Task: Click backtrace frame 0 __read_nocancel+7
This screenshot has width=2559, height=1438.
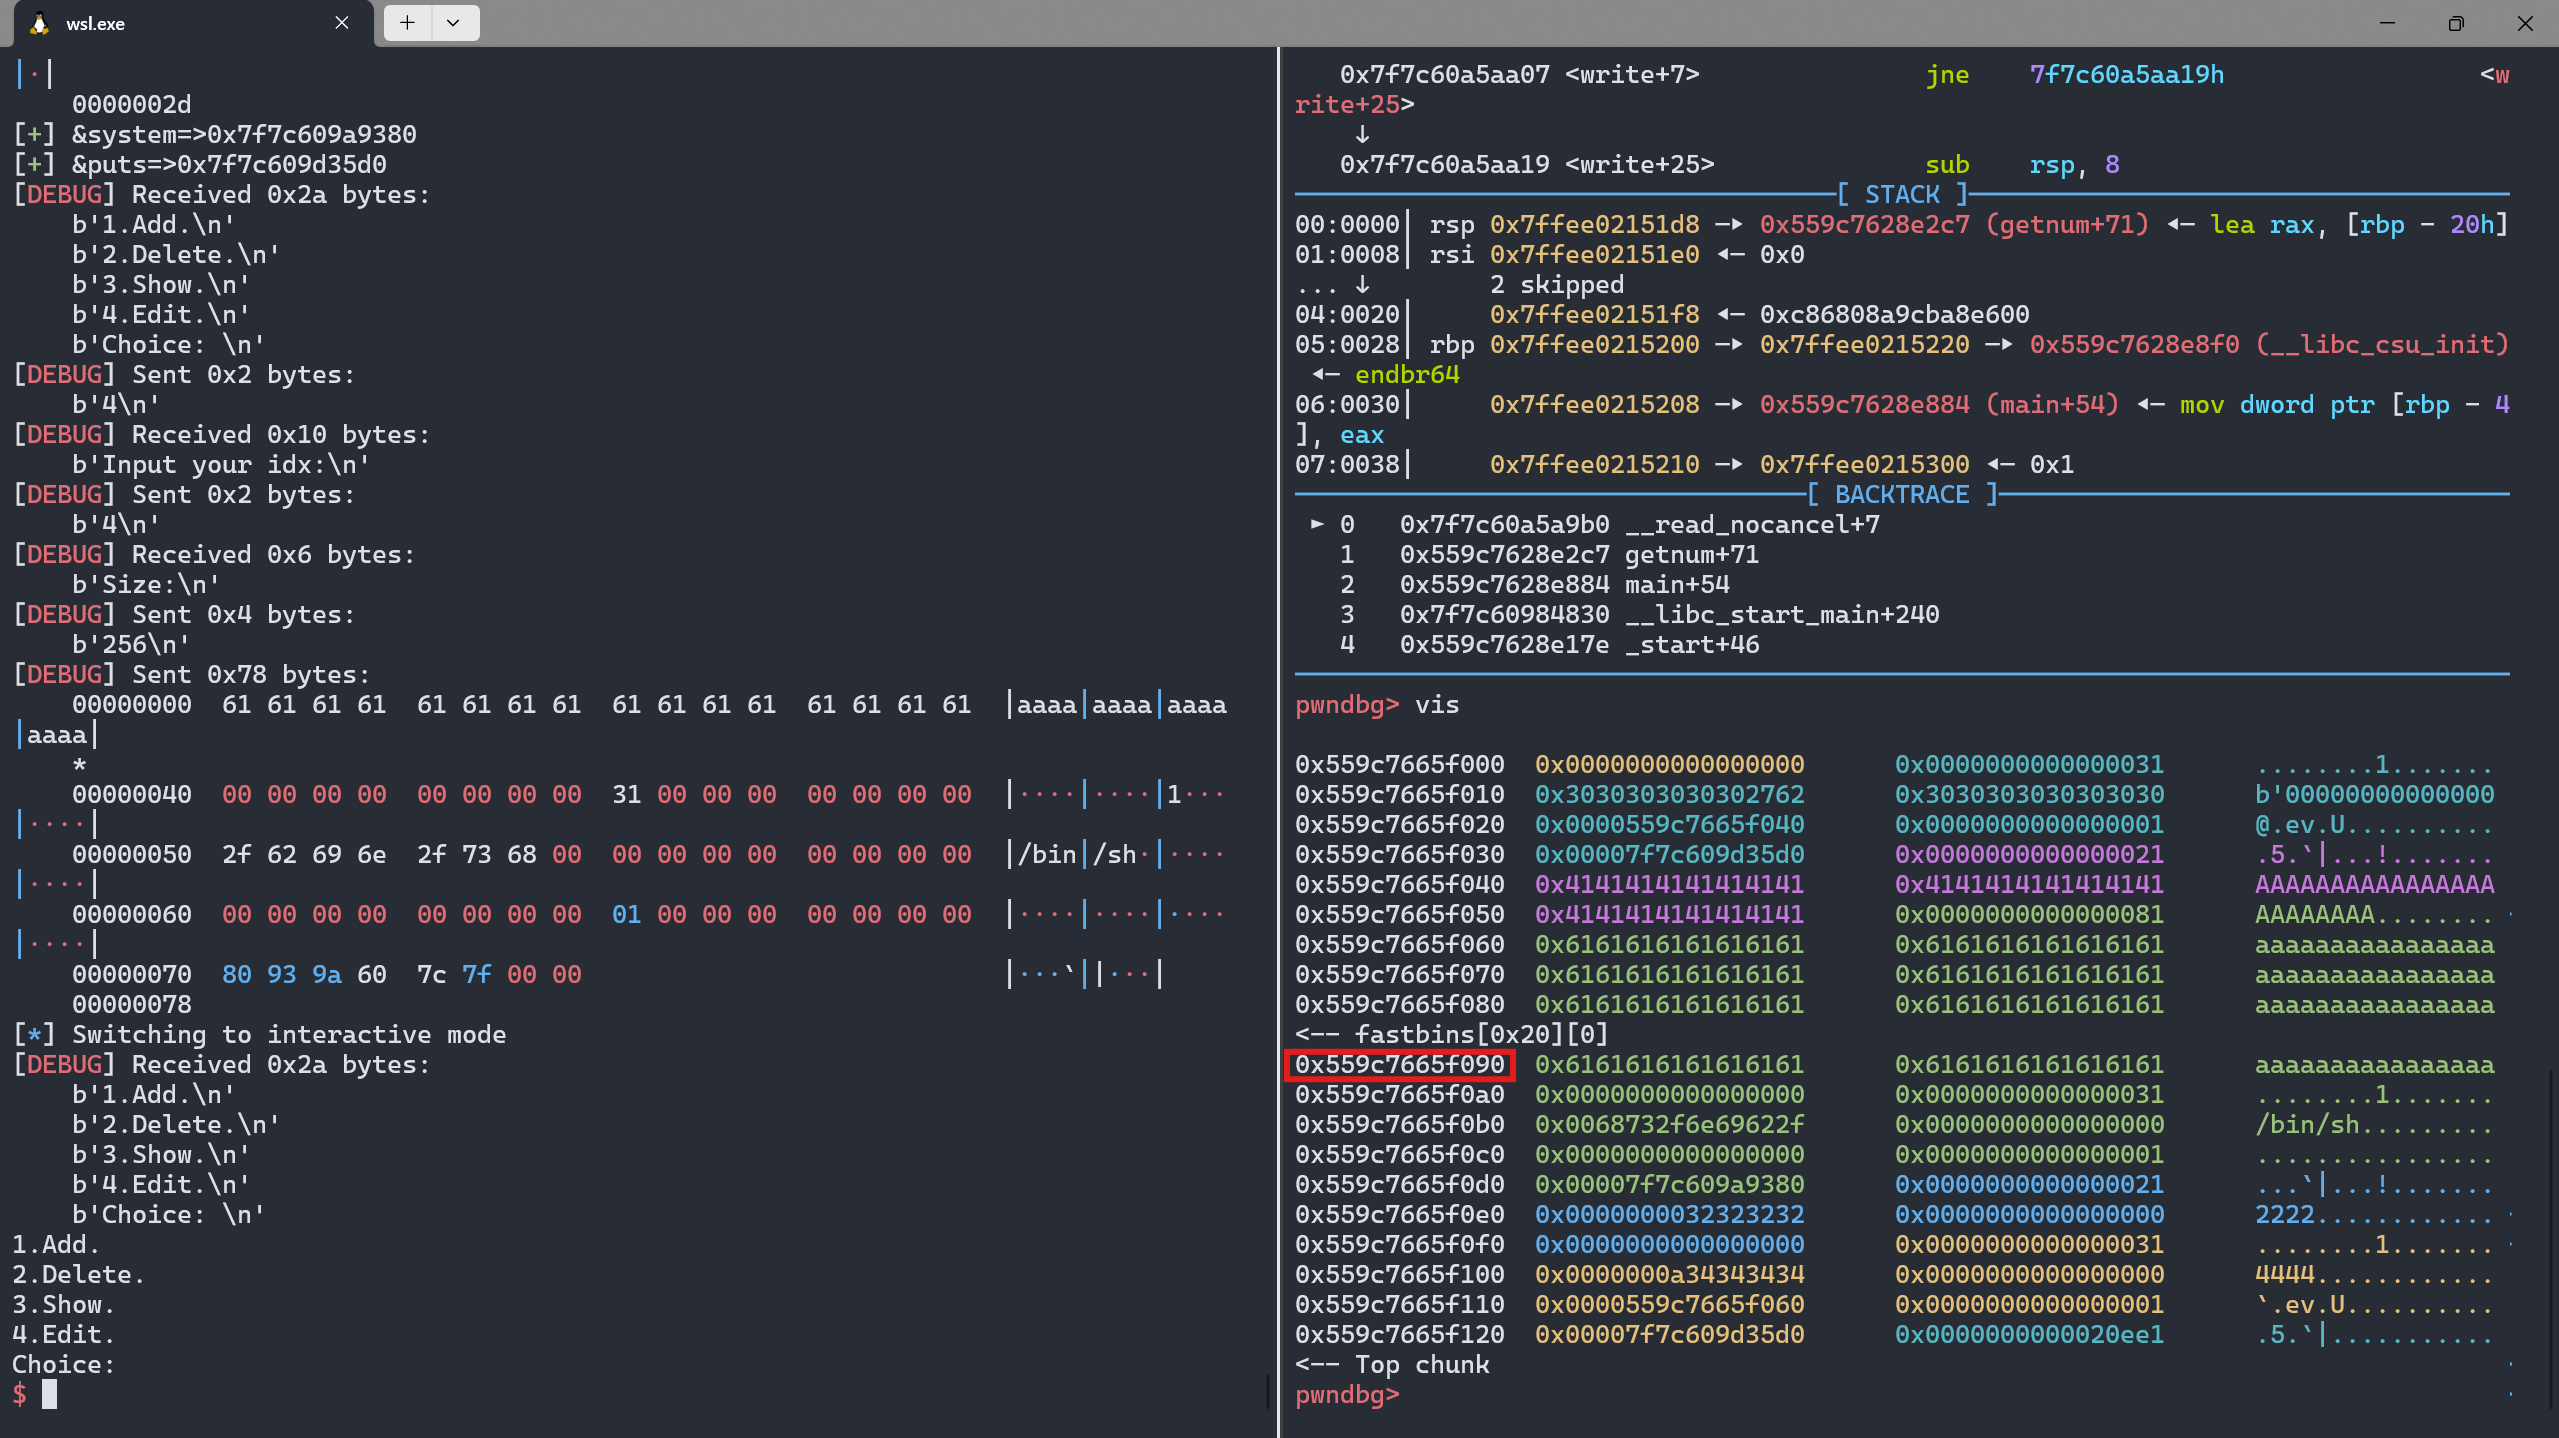Action: [1595, 524]
